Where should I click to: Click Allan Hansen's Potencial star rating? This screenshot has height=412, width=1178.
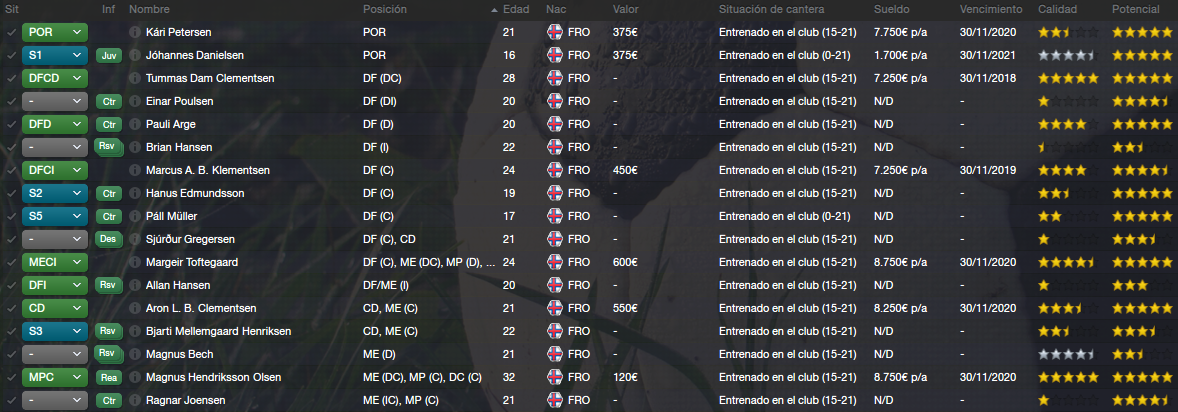pos(1130,286)
